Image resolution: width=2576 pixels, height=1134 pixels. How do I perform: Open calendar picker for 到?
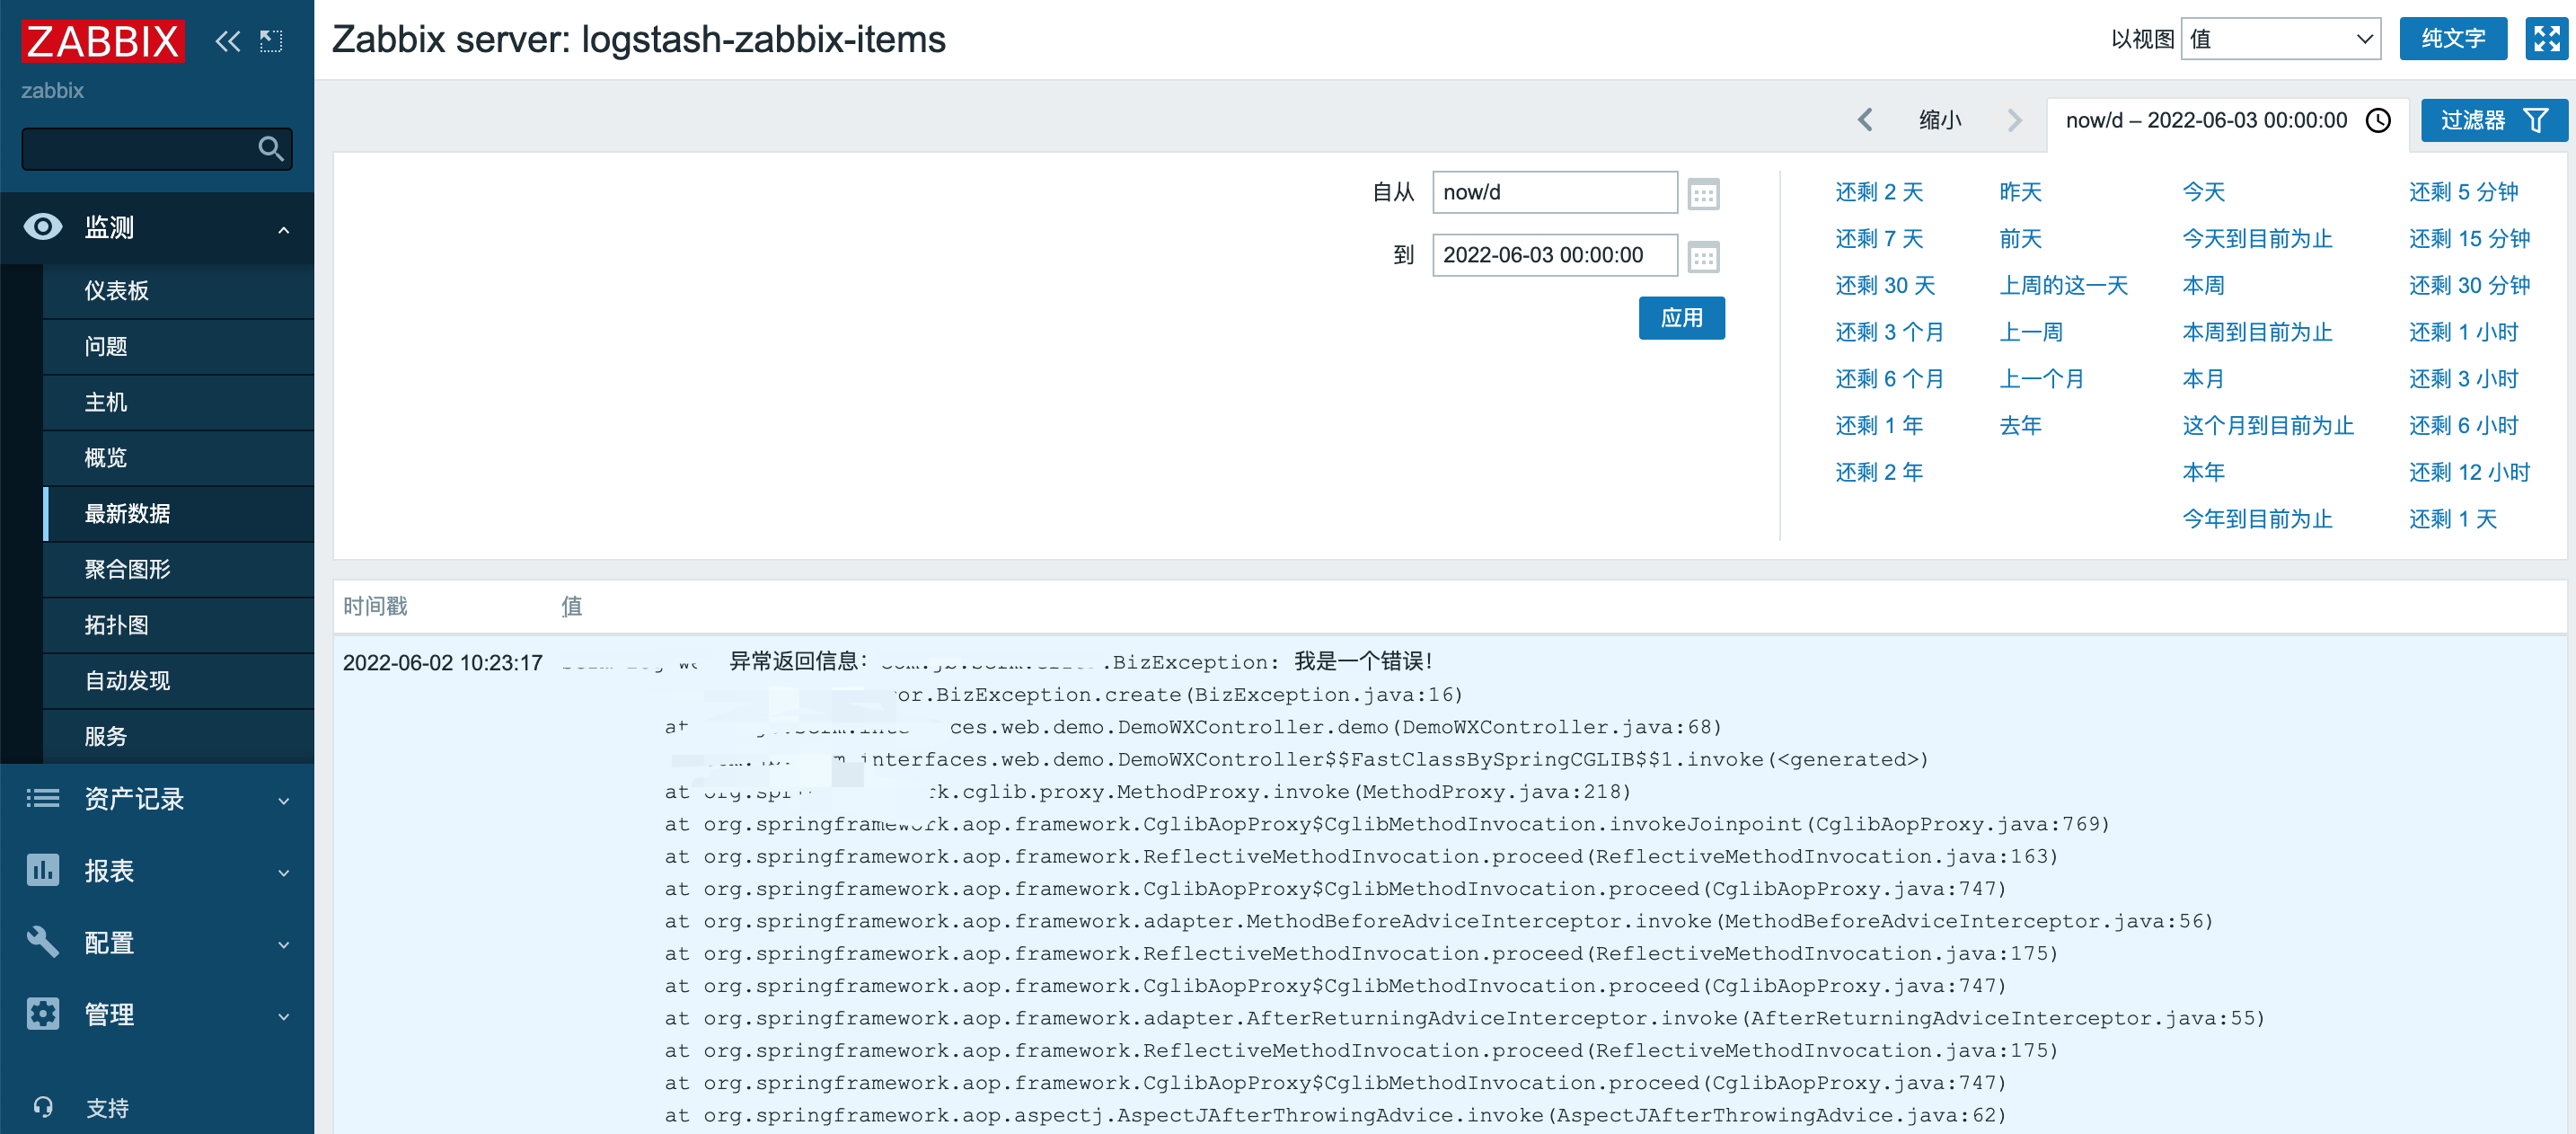(1703, 256)
